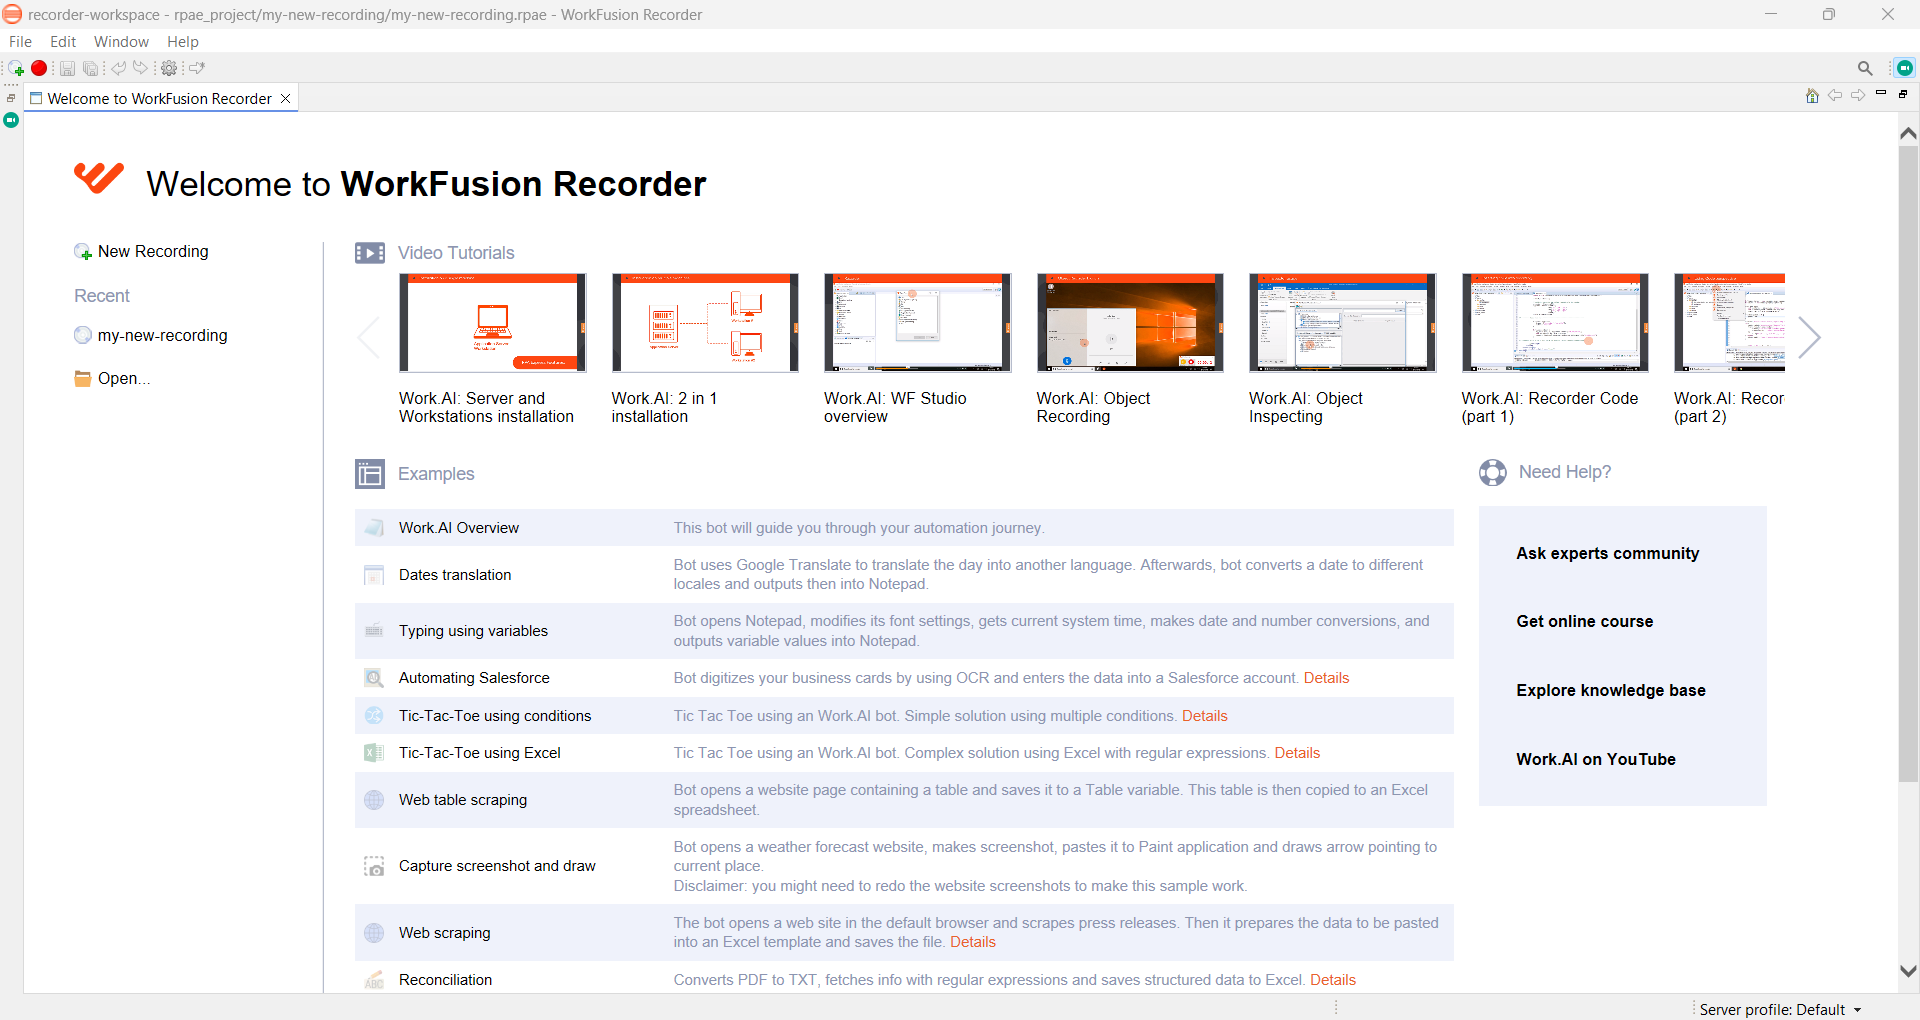Open settings via the gear toolbar icon
1920x1020 pixels.
(169, 68)
